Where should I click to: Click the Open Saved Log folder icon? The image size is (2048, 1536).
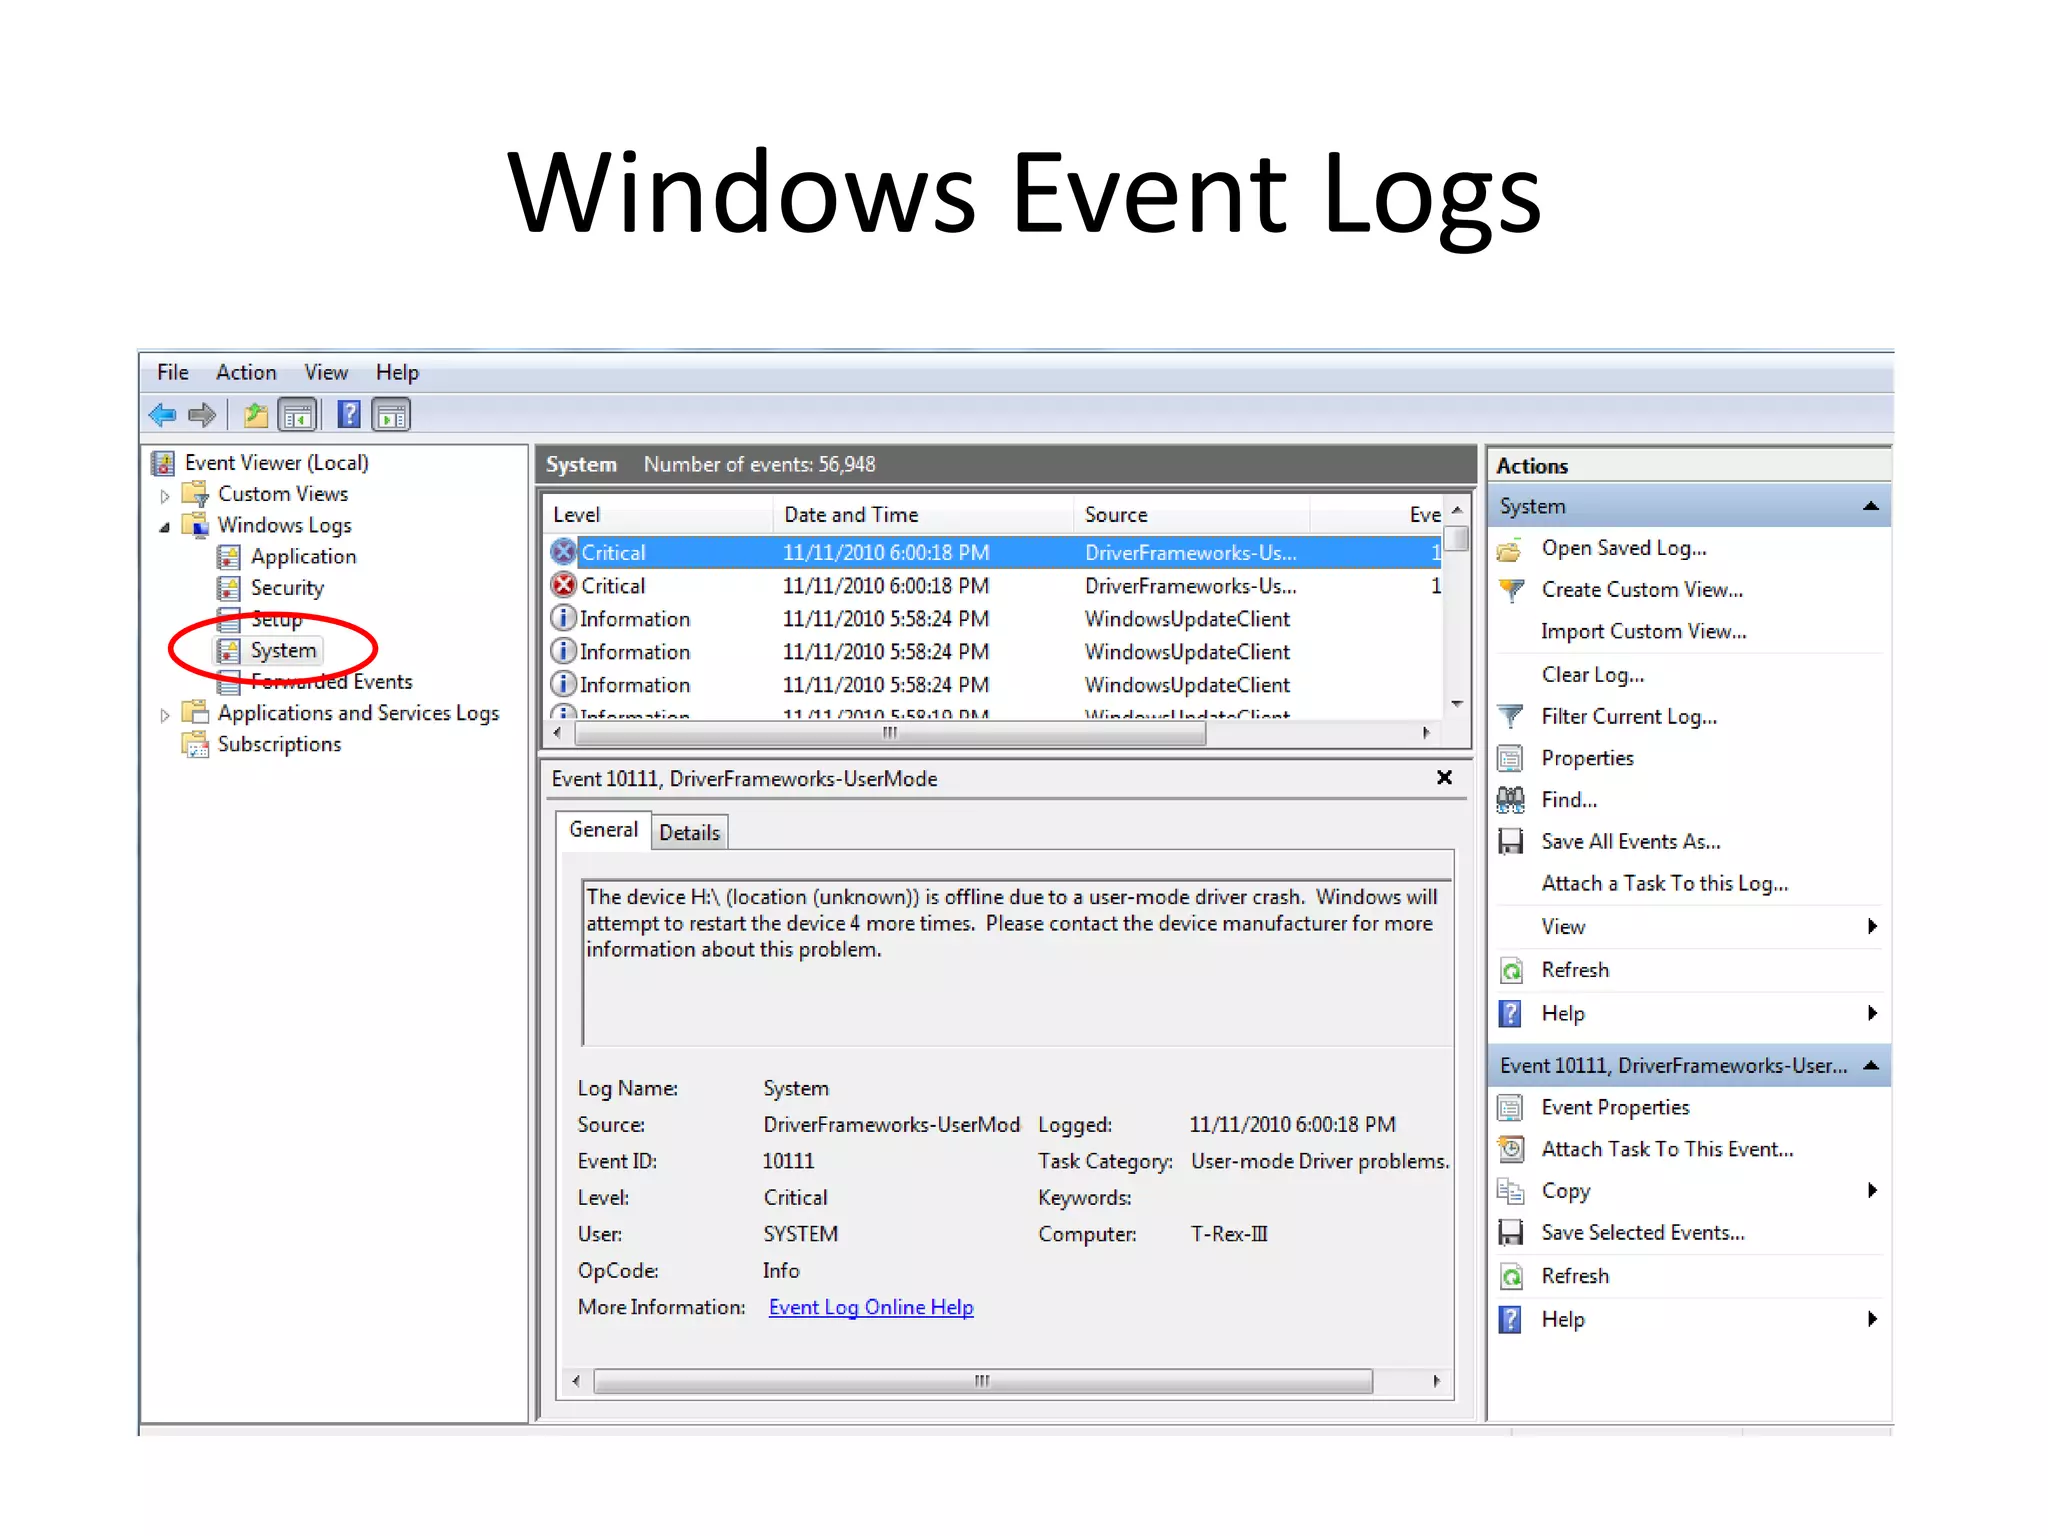tap(1510, 549)
